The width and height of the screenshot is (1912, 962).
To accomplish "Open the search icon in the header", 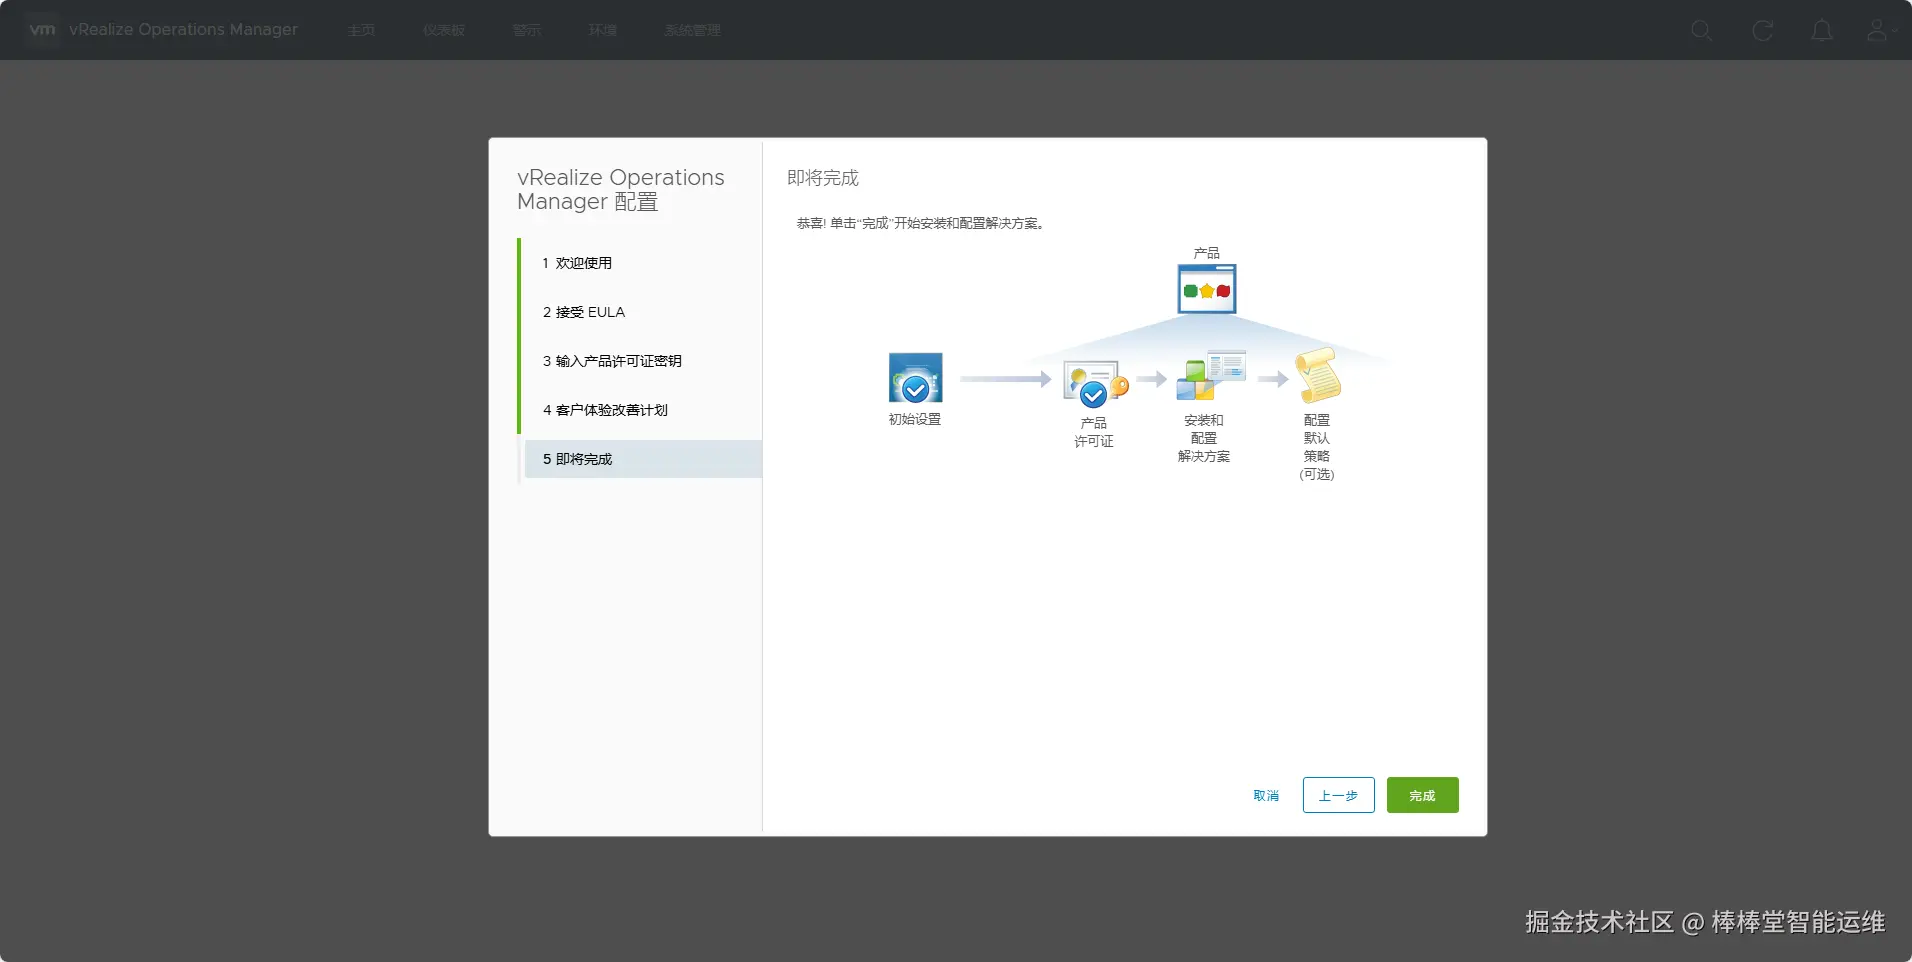I will click(x=1701, y=31).
